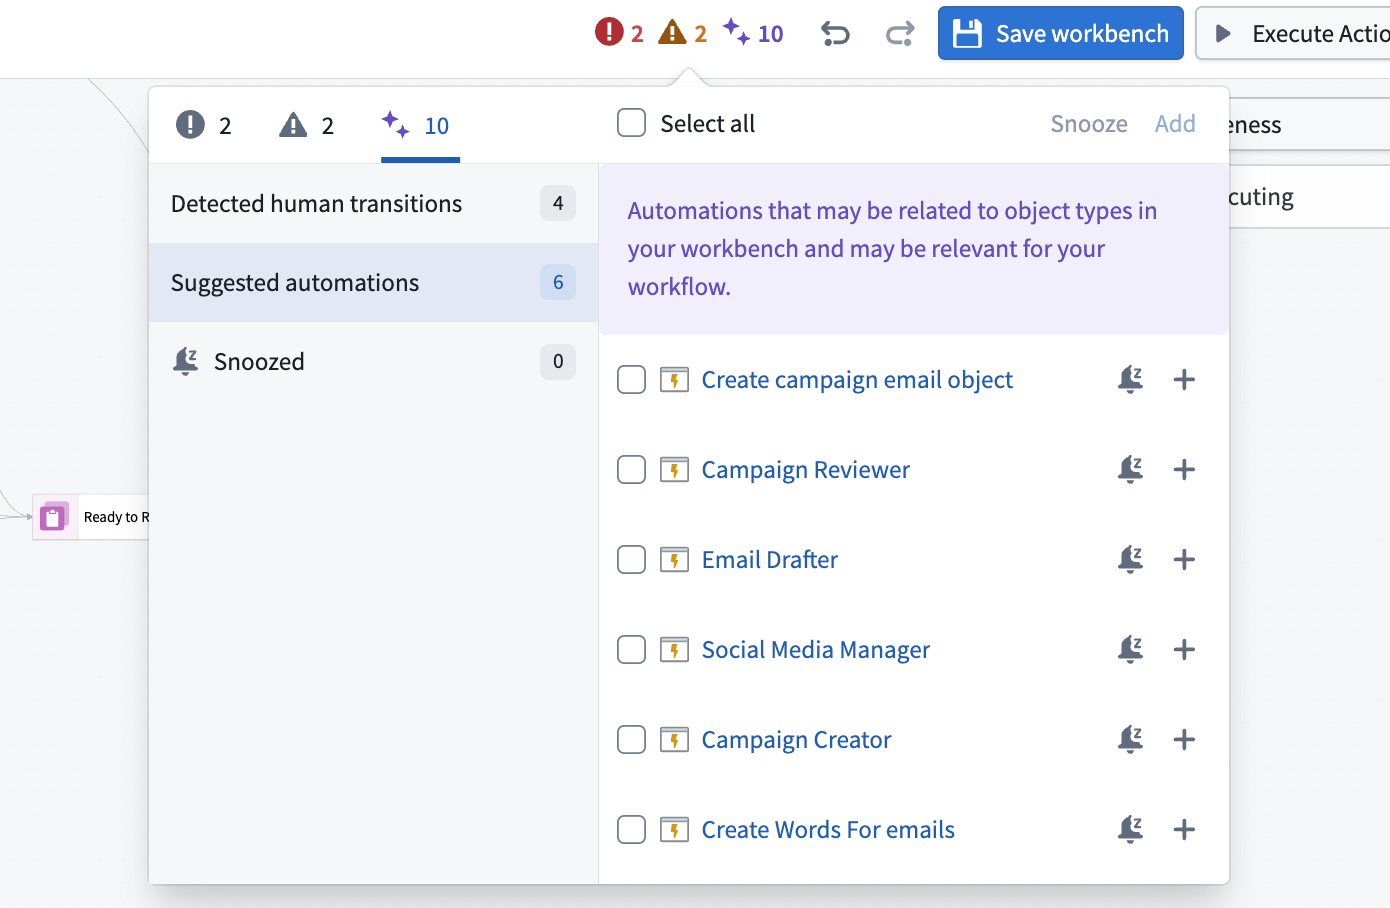Viewport: 1390px width, 908px height.
Task: Switch to the warnings tab in panel
Action: coord(307,125)
